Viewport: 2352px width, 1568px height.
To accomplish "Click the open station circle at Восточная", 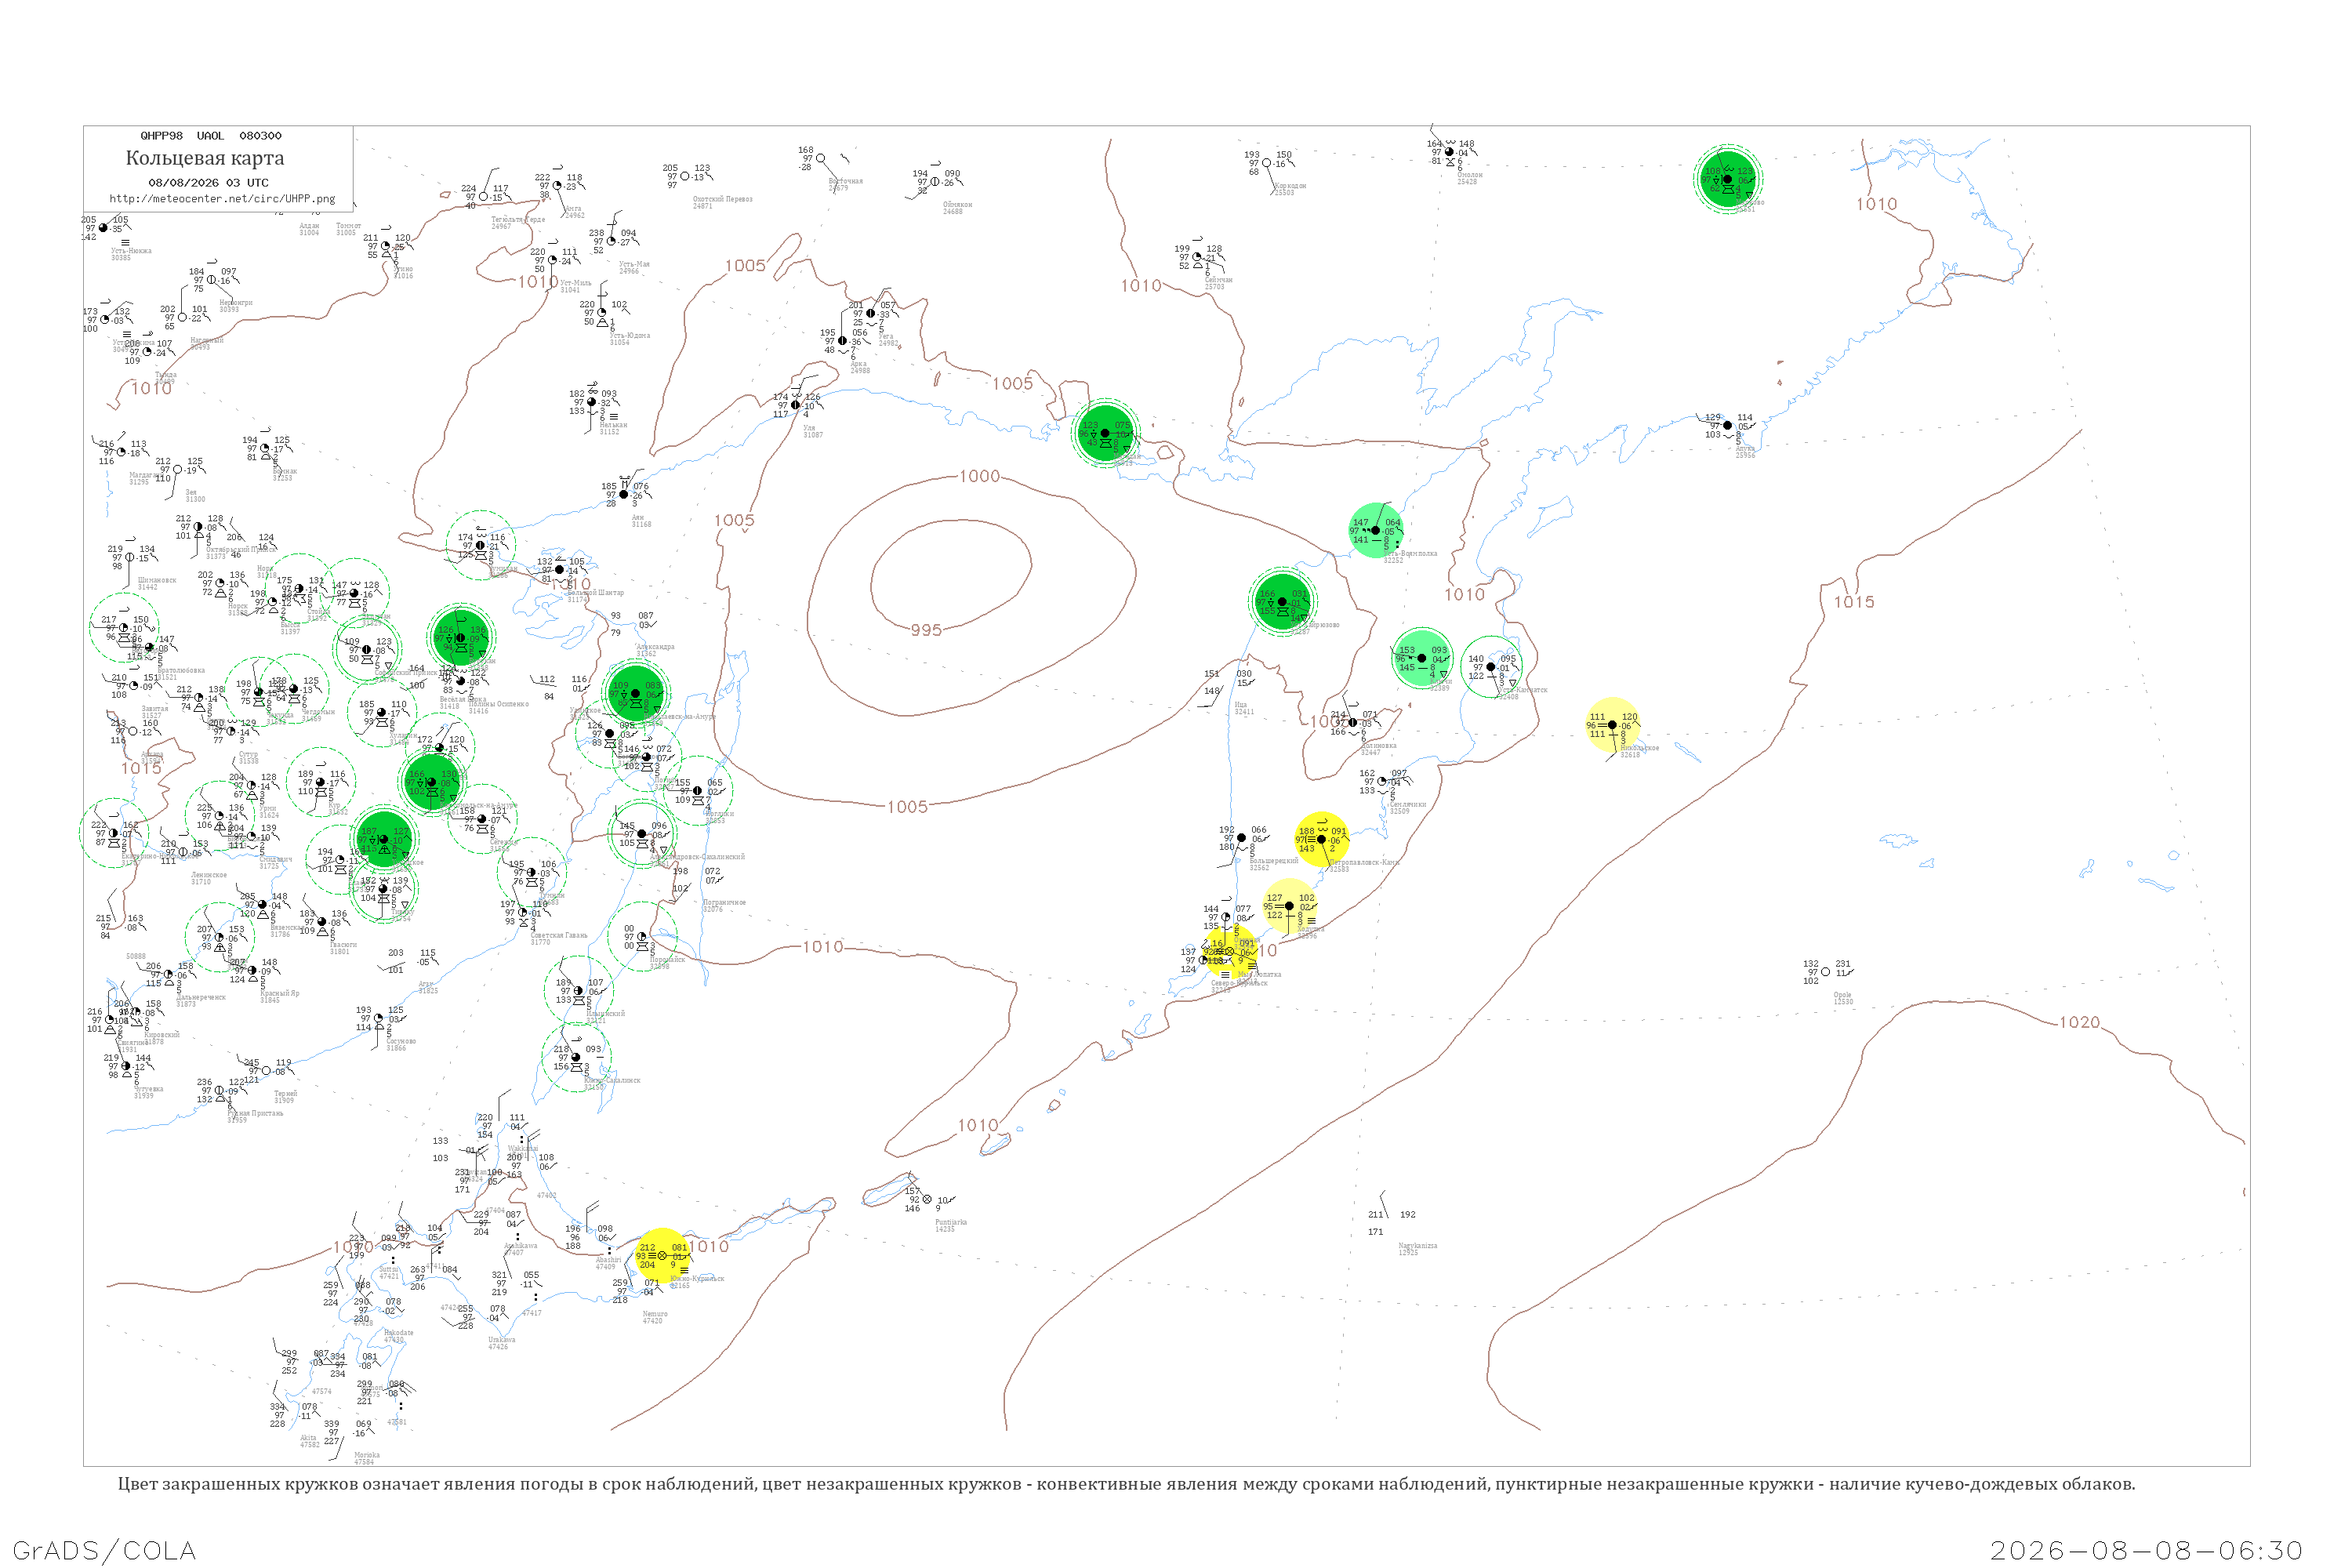I will pos(821,158).
